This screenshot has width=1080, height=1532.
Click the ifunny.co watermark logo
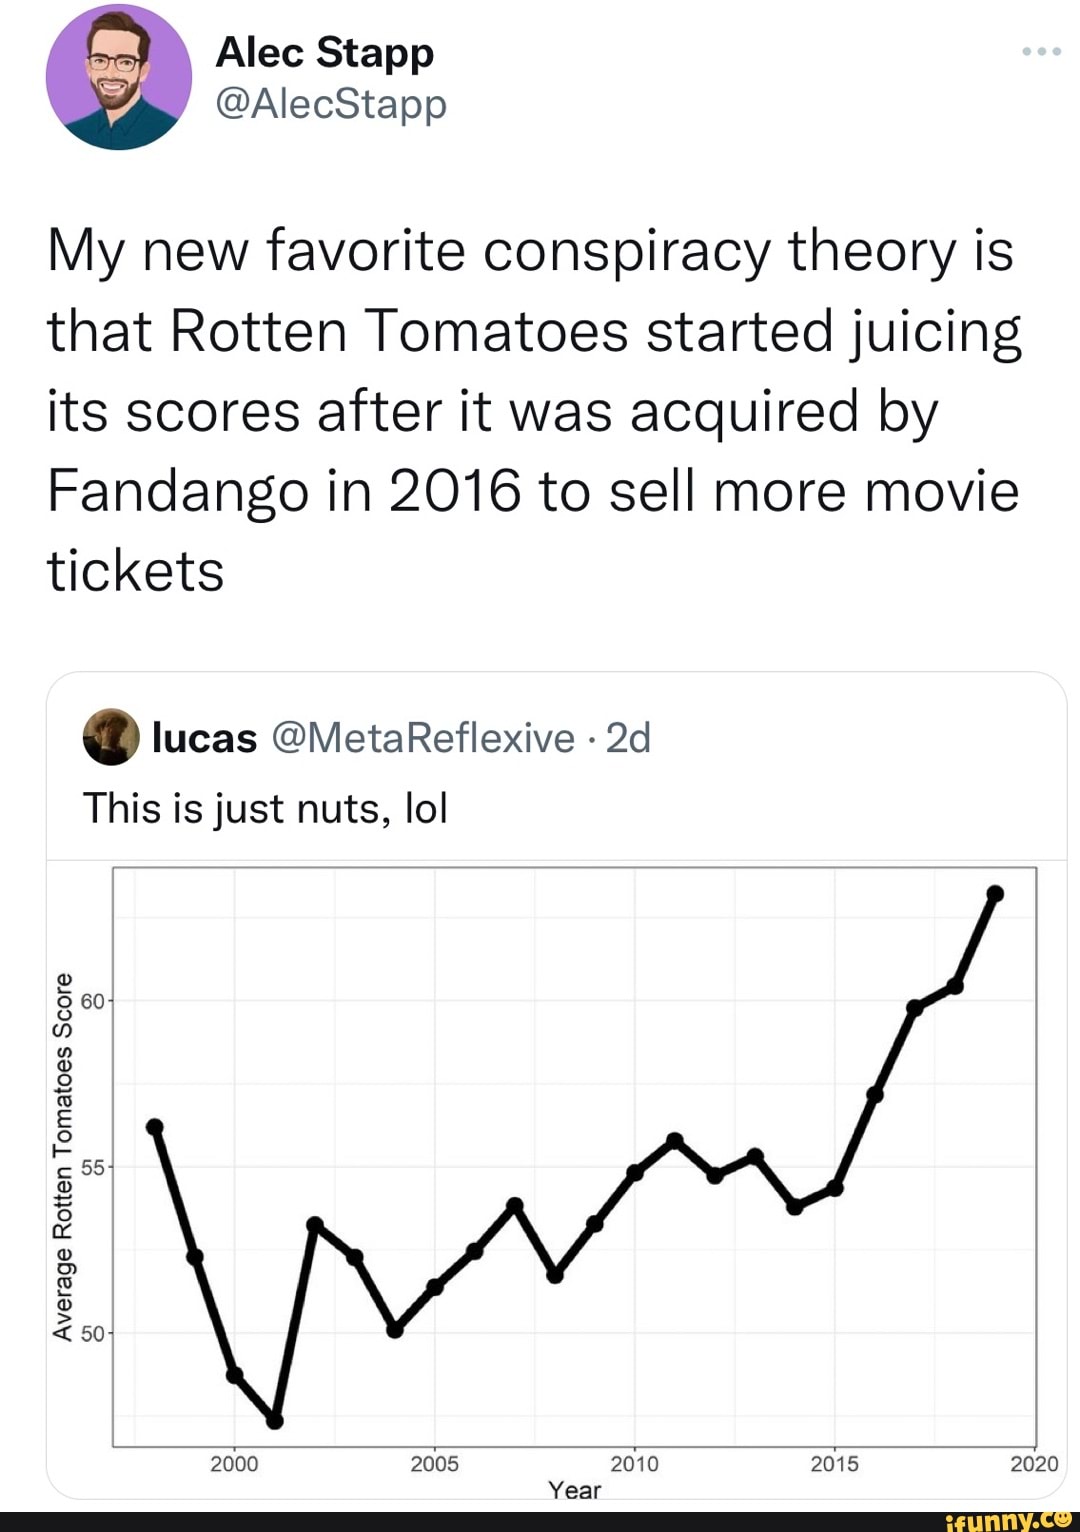pyautogui.click(x=1007, y=1519)
